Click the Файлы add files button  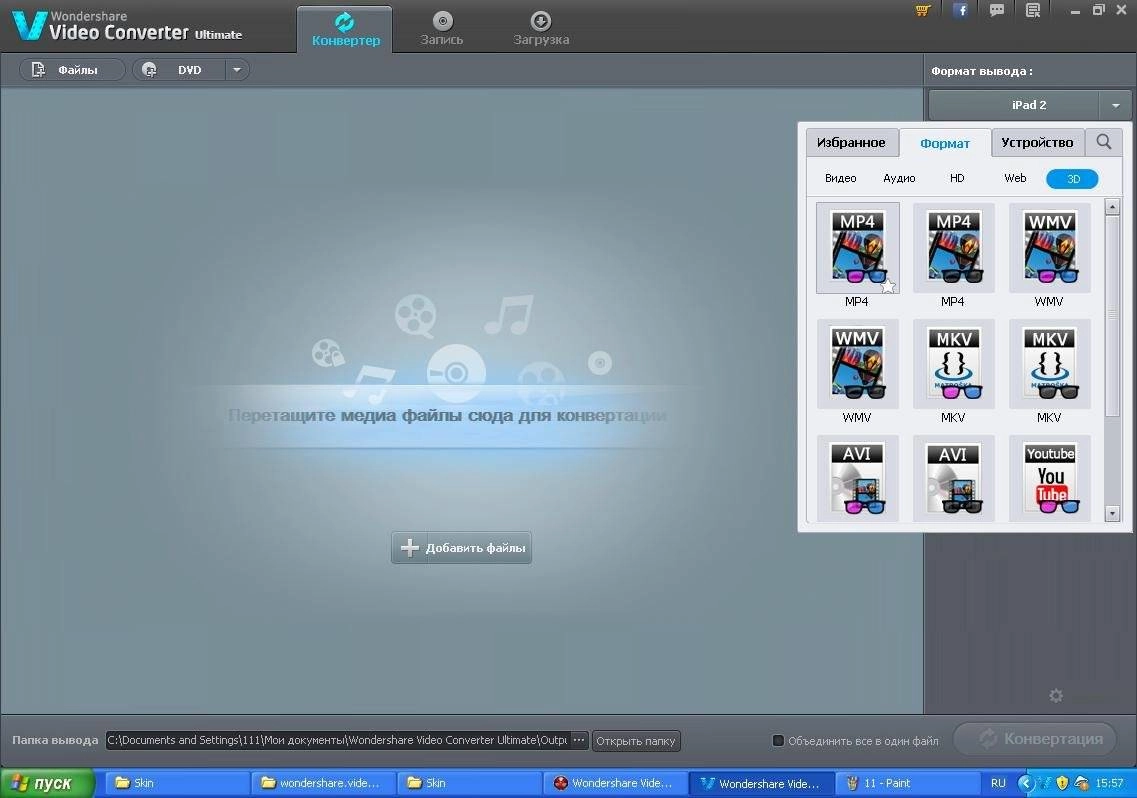tap(71, 70)
